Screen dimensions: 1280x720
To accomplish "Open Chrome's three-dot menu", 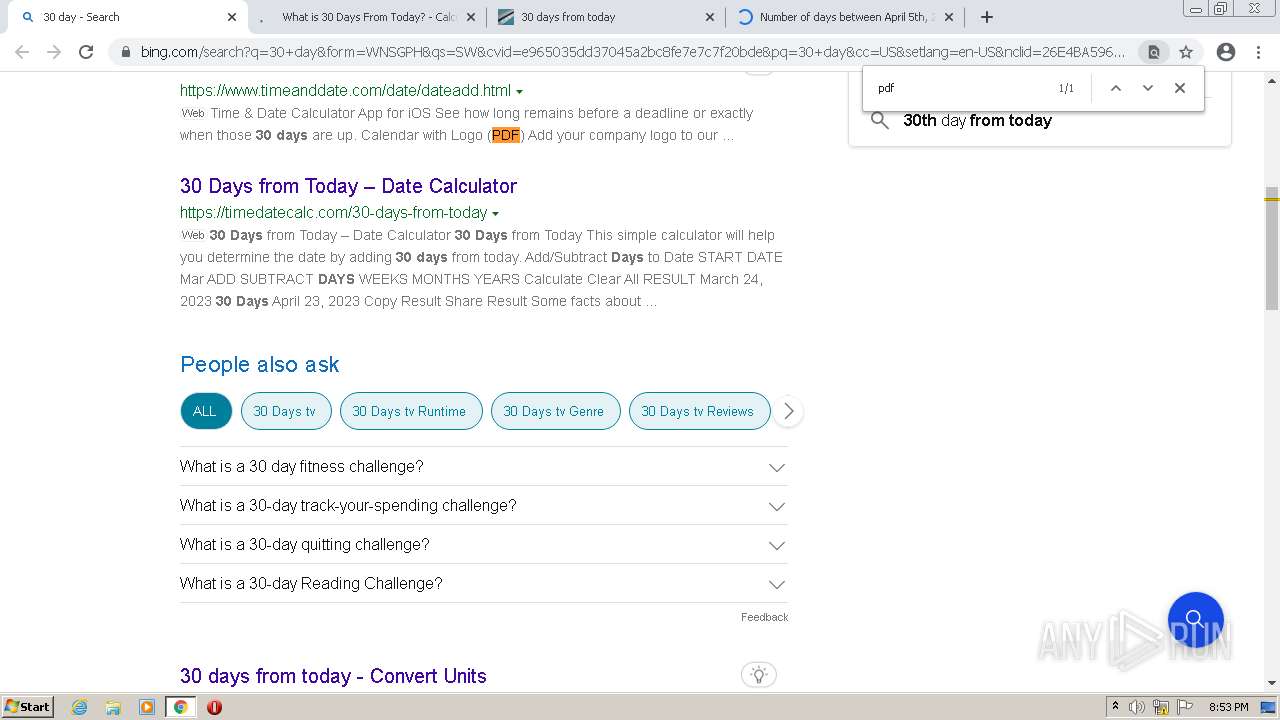I will 1260,52.
